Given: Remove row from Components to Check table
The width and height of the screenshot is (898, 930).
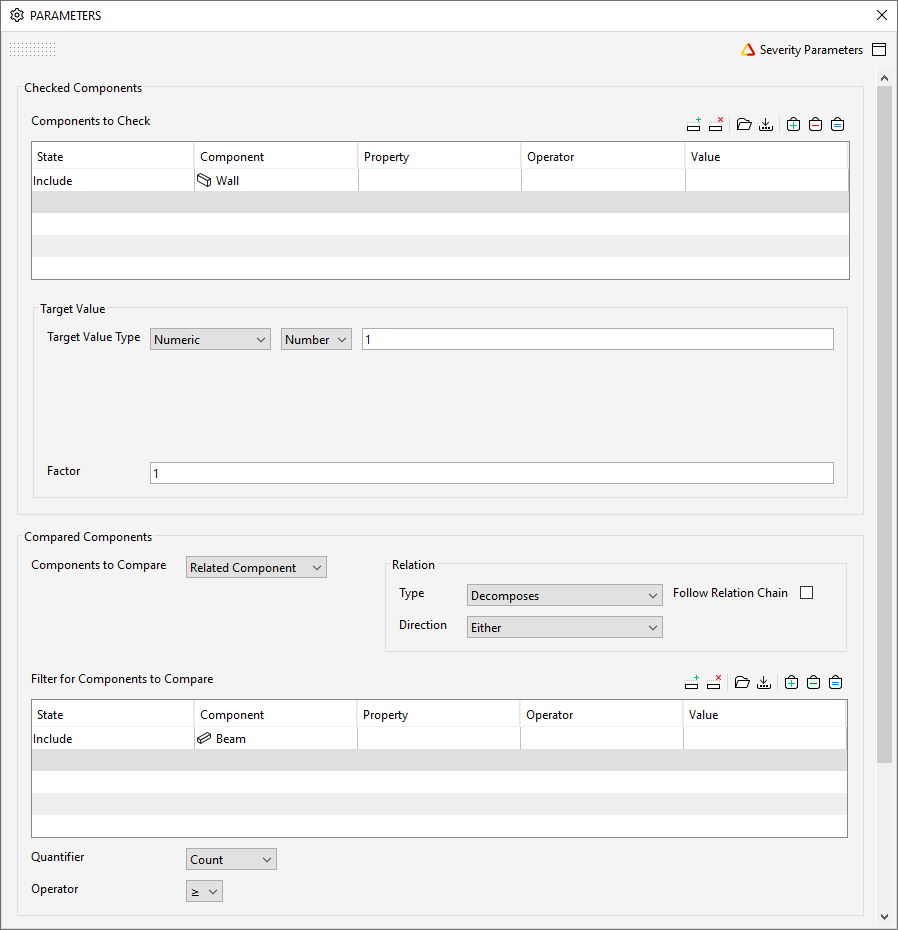Looking at the screenshot, I should click(716, 125).
